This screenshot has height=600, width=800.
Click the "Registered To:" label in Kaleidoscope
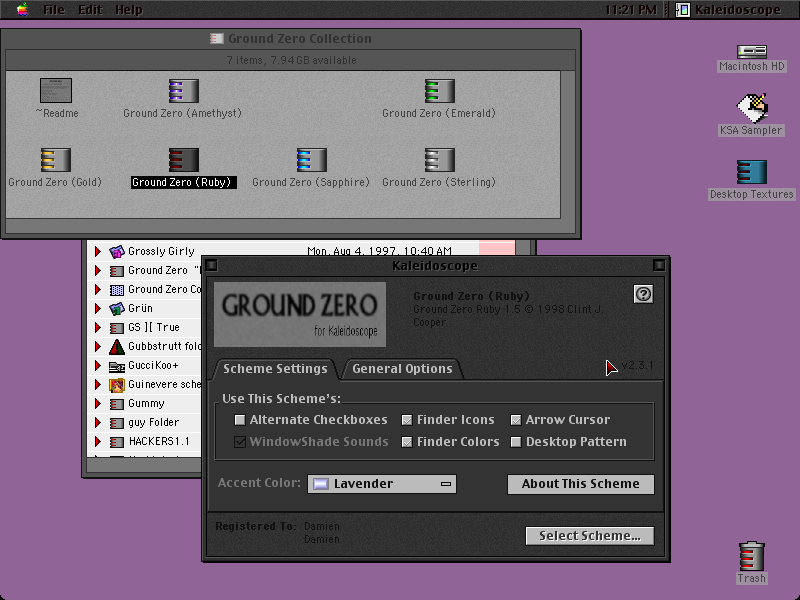pyautogui.click(x=256, y=526)
